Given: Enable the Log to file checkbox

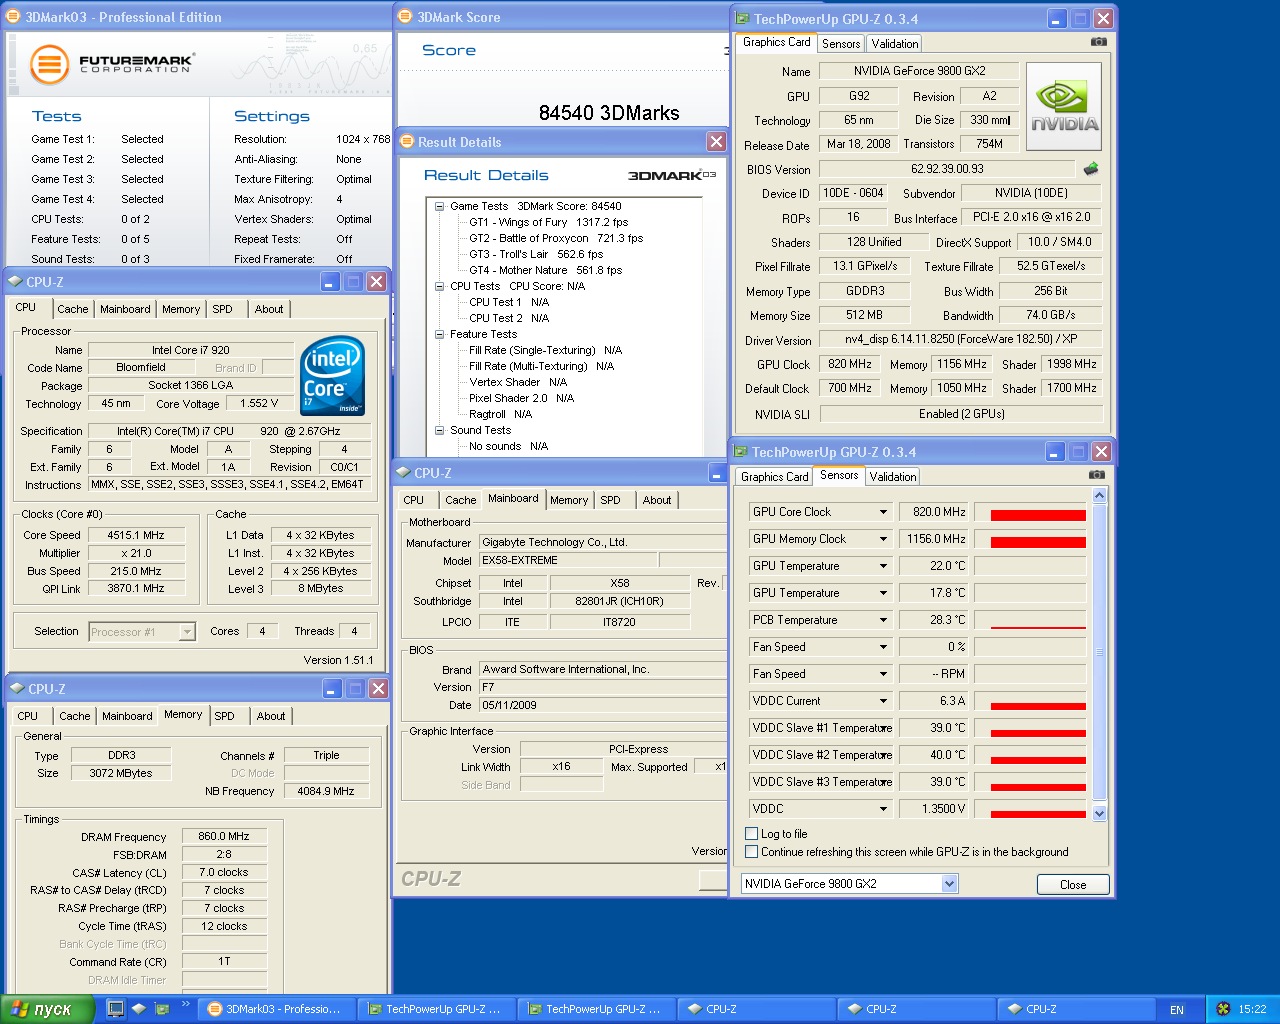Looking at the screenshot, I should pos(752,834).
